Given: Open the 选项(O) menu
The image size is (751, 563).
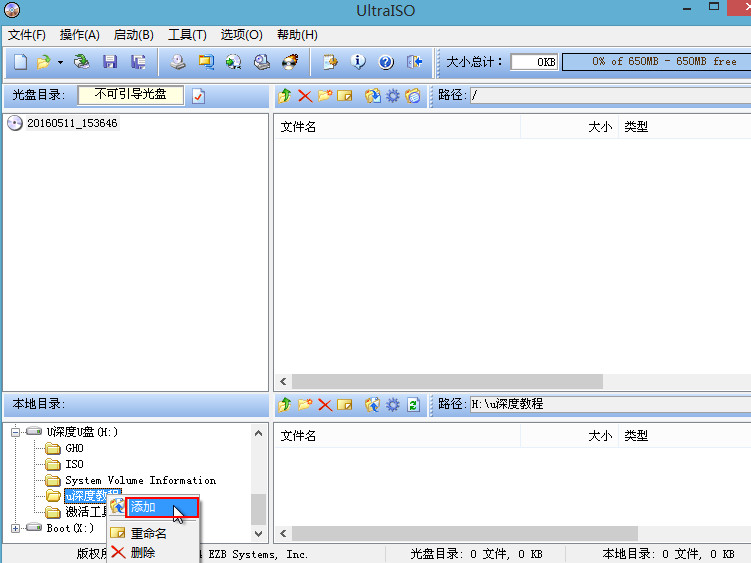Looking at the screenshot, I should click(241, 35).
